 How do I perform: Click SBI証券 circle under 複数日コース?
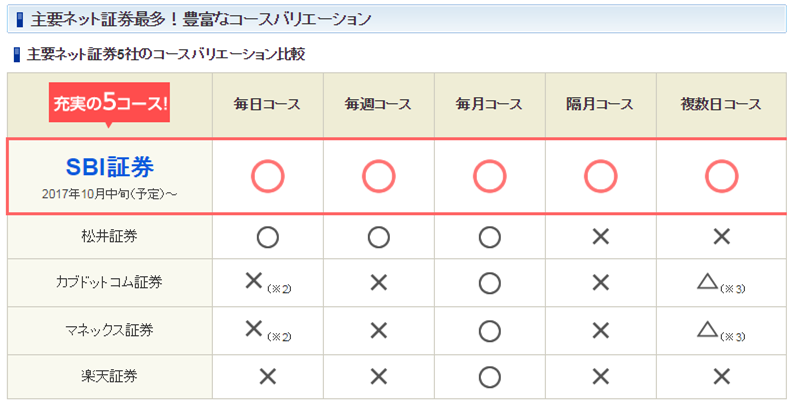(x=721, y=177)
